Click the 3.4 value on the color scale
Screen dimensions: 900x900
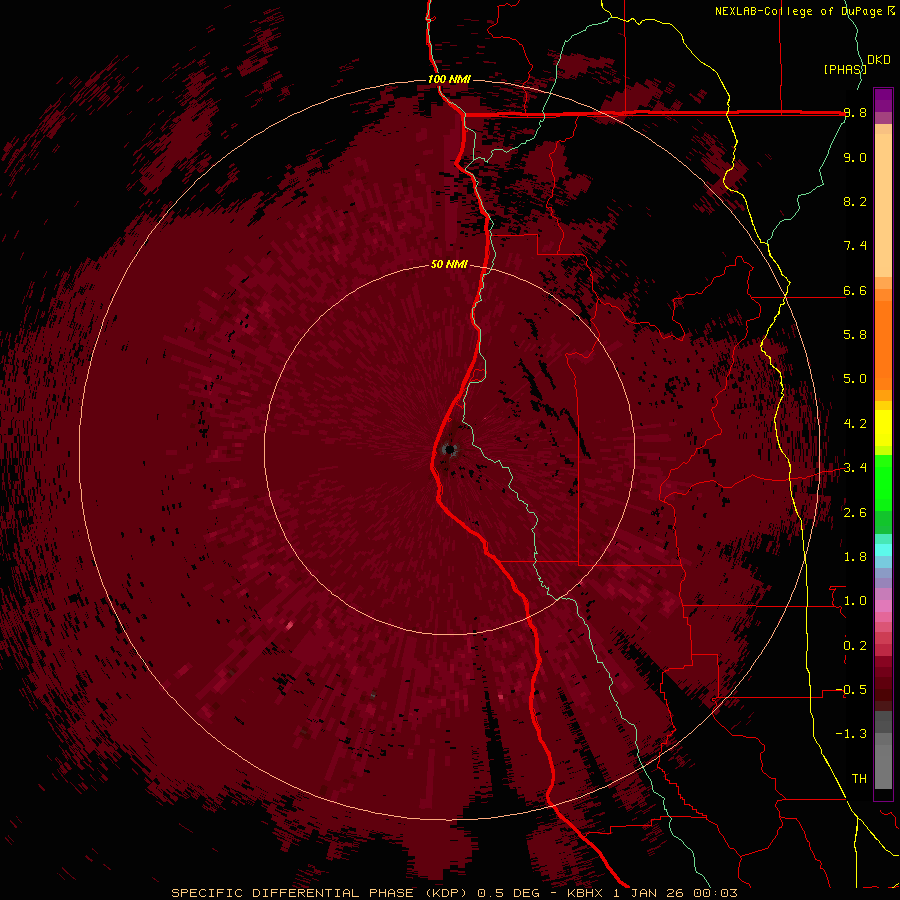[x=855, y=468]
